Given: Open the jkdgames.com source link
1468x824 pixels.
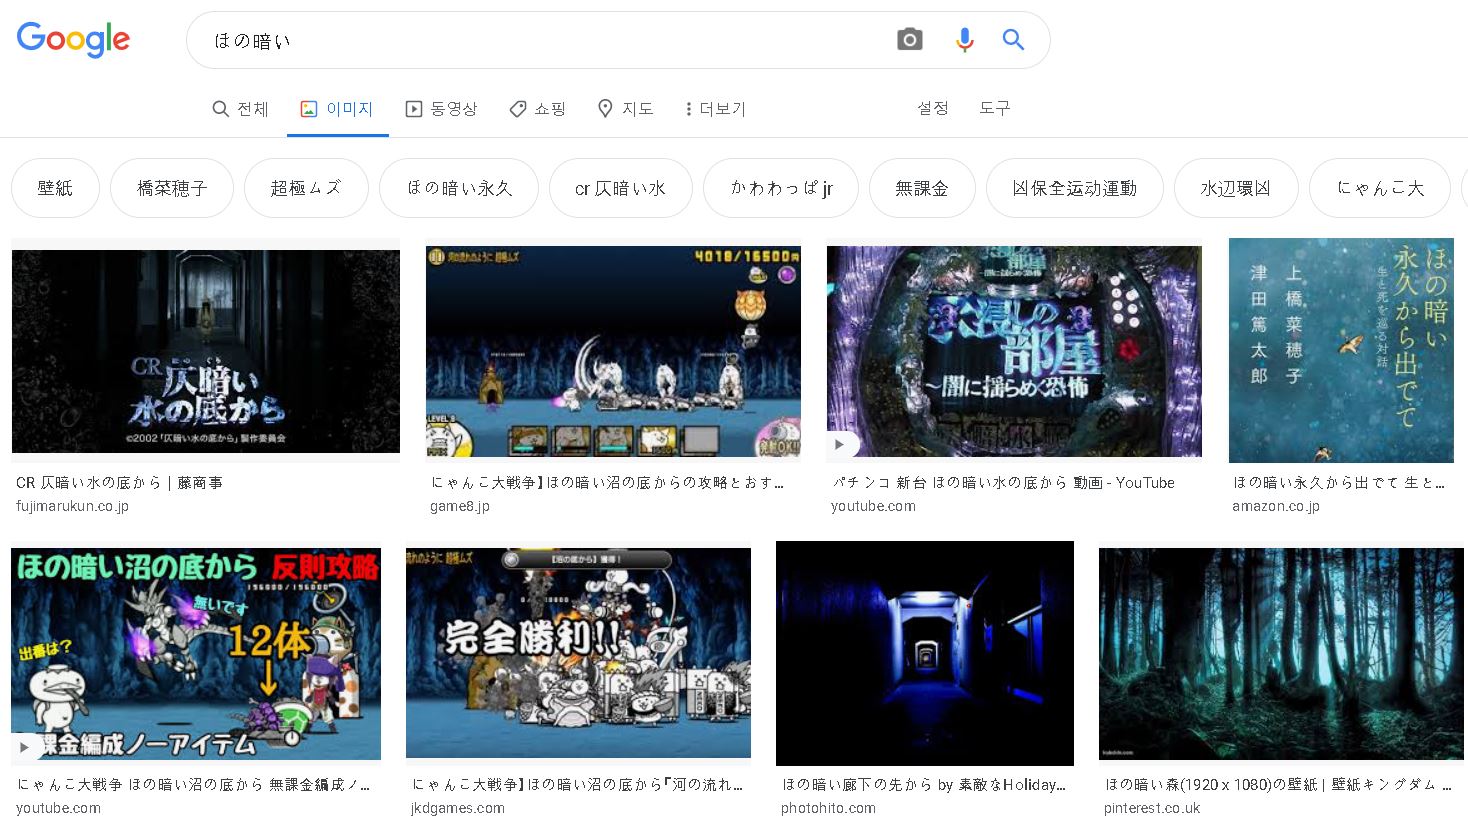Looking at the screenshot, I should coord(458,808).
